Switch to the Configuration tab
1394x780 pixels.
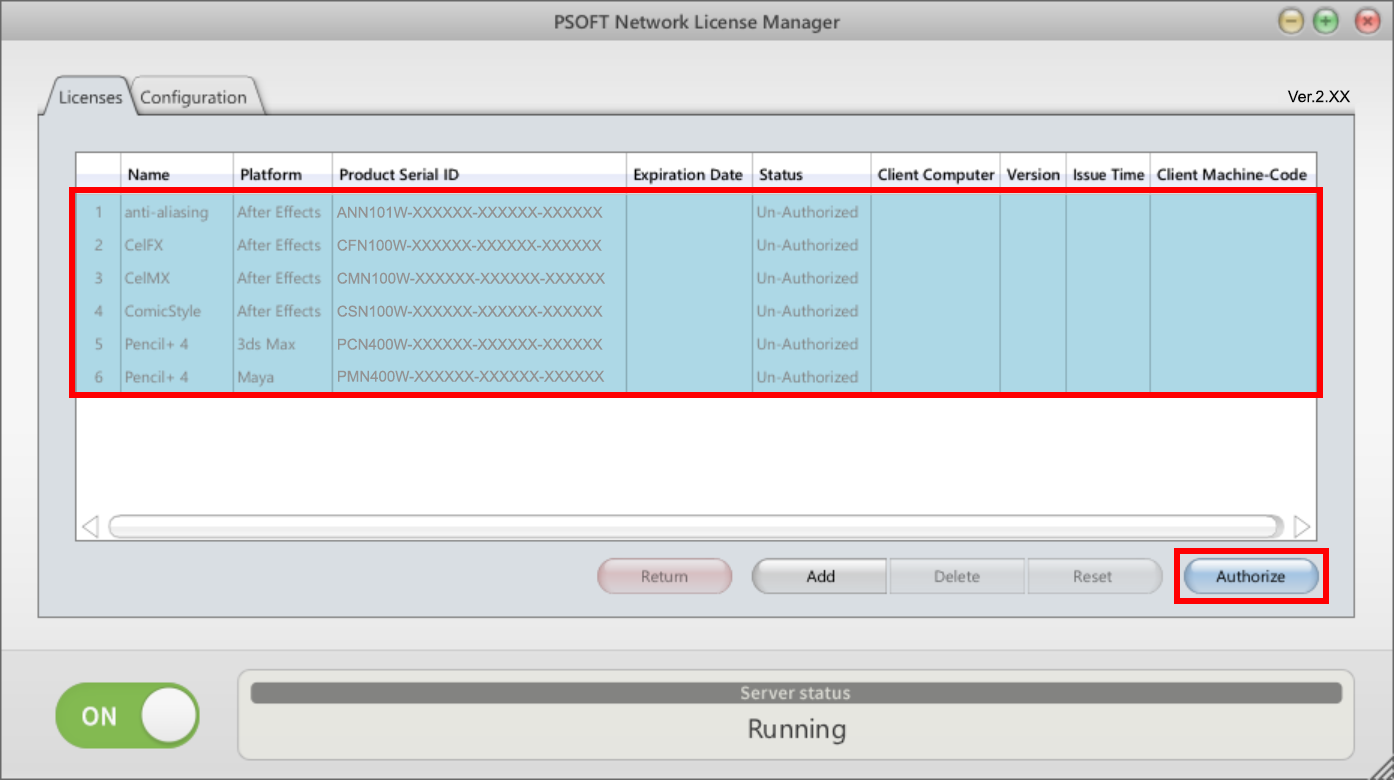194,97
